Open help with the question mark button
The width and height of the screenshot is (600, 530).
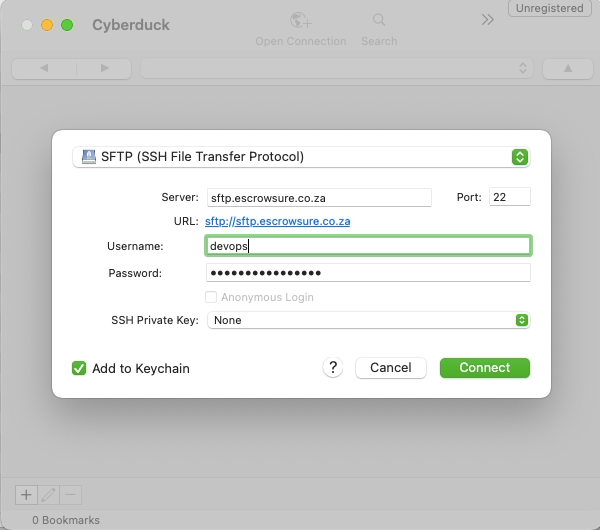[333, 368]
